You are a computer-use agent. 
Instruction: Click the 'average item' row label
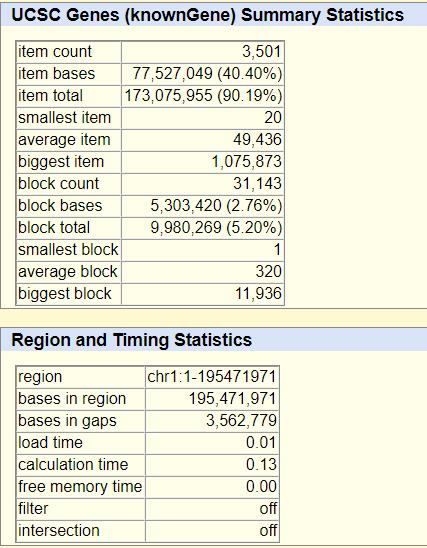[64, 140]
